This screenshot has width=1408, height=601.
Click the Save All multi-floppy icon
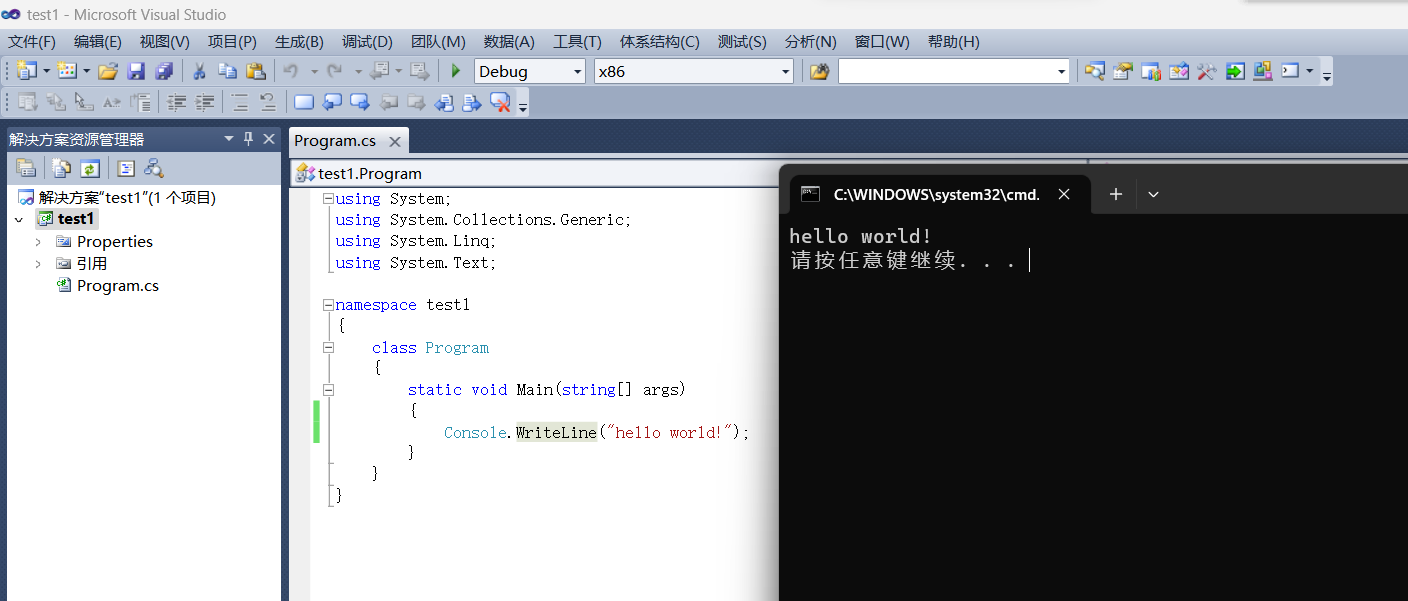164,71
